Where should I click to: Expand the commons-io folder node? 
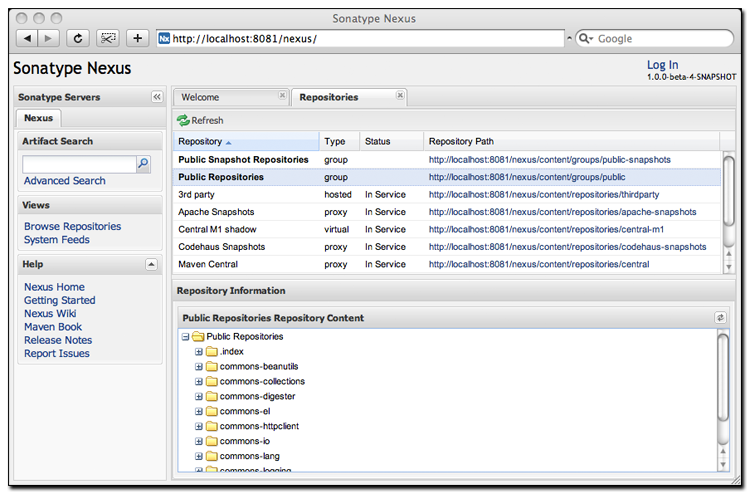point(199,441)
